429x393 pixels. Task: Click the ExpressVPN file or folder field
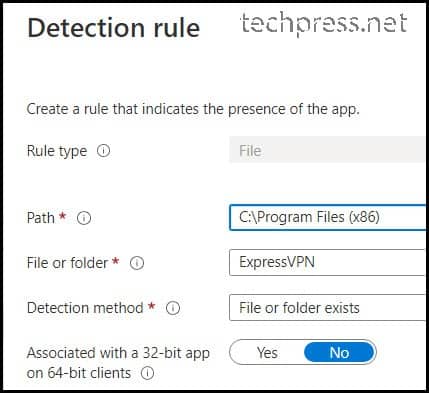pyautogui.click(x=327, y=262)
